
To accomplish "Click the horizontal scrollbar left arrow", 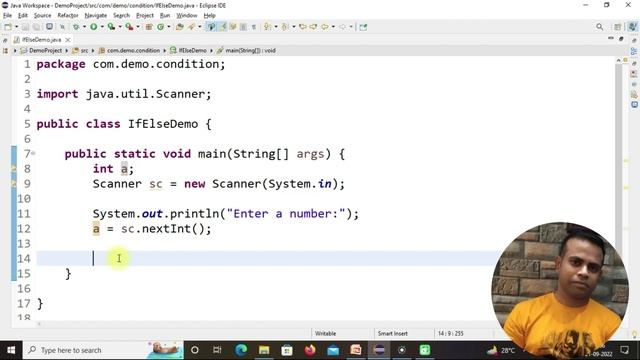I will (x=39, y=324).
